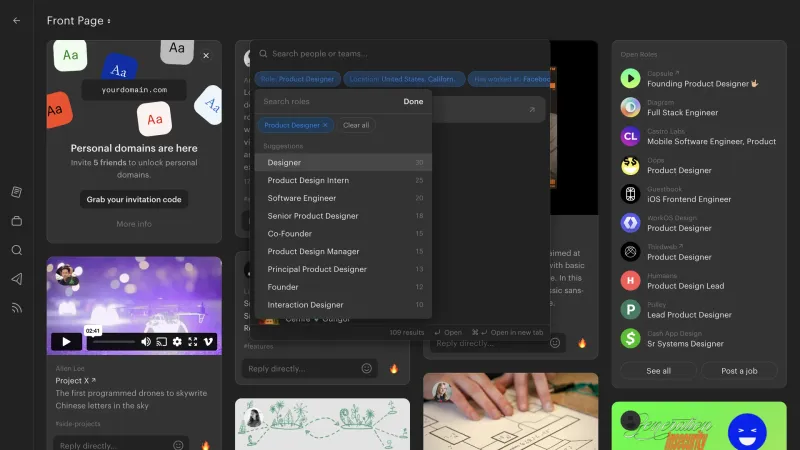Open emoji picker in #features reply field

(x=366, y=368)
